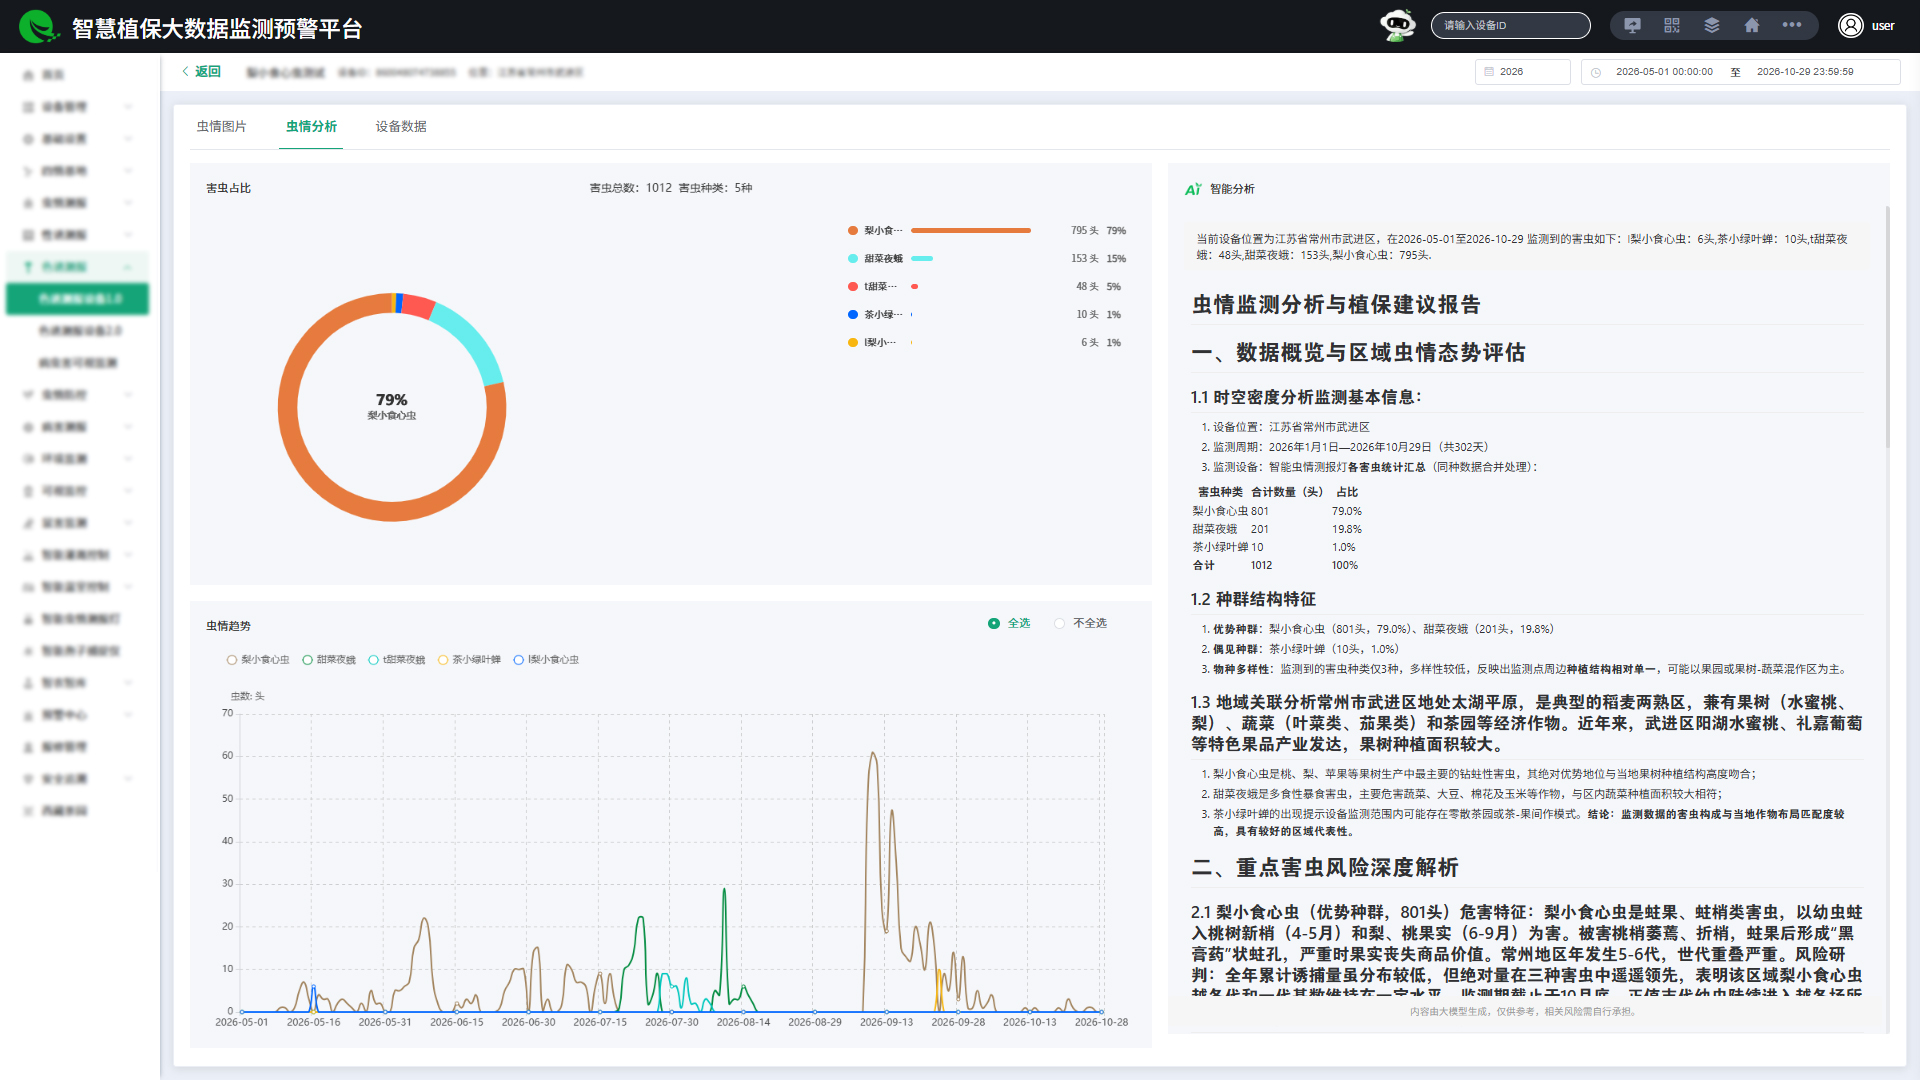
Task: Click the 2026-09-13 label on trend axis
Action: 886,1023
